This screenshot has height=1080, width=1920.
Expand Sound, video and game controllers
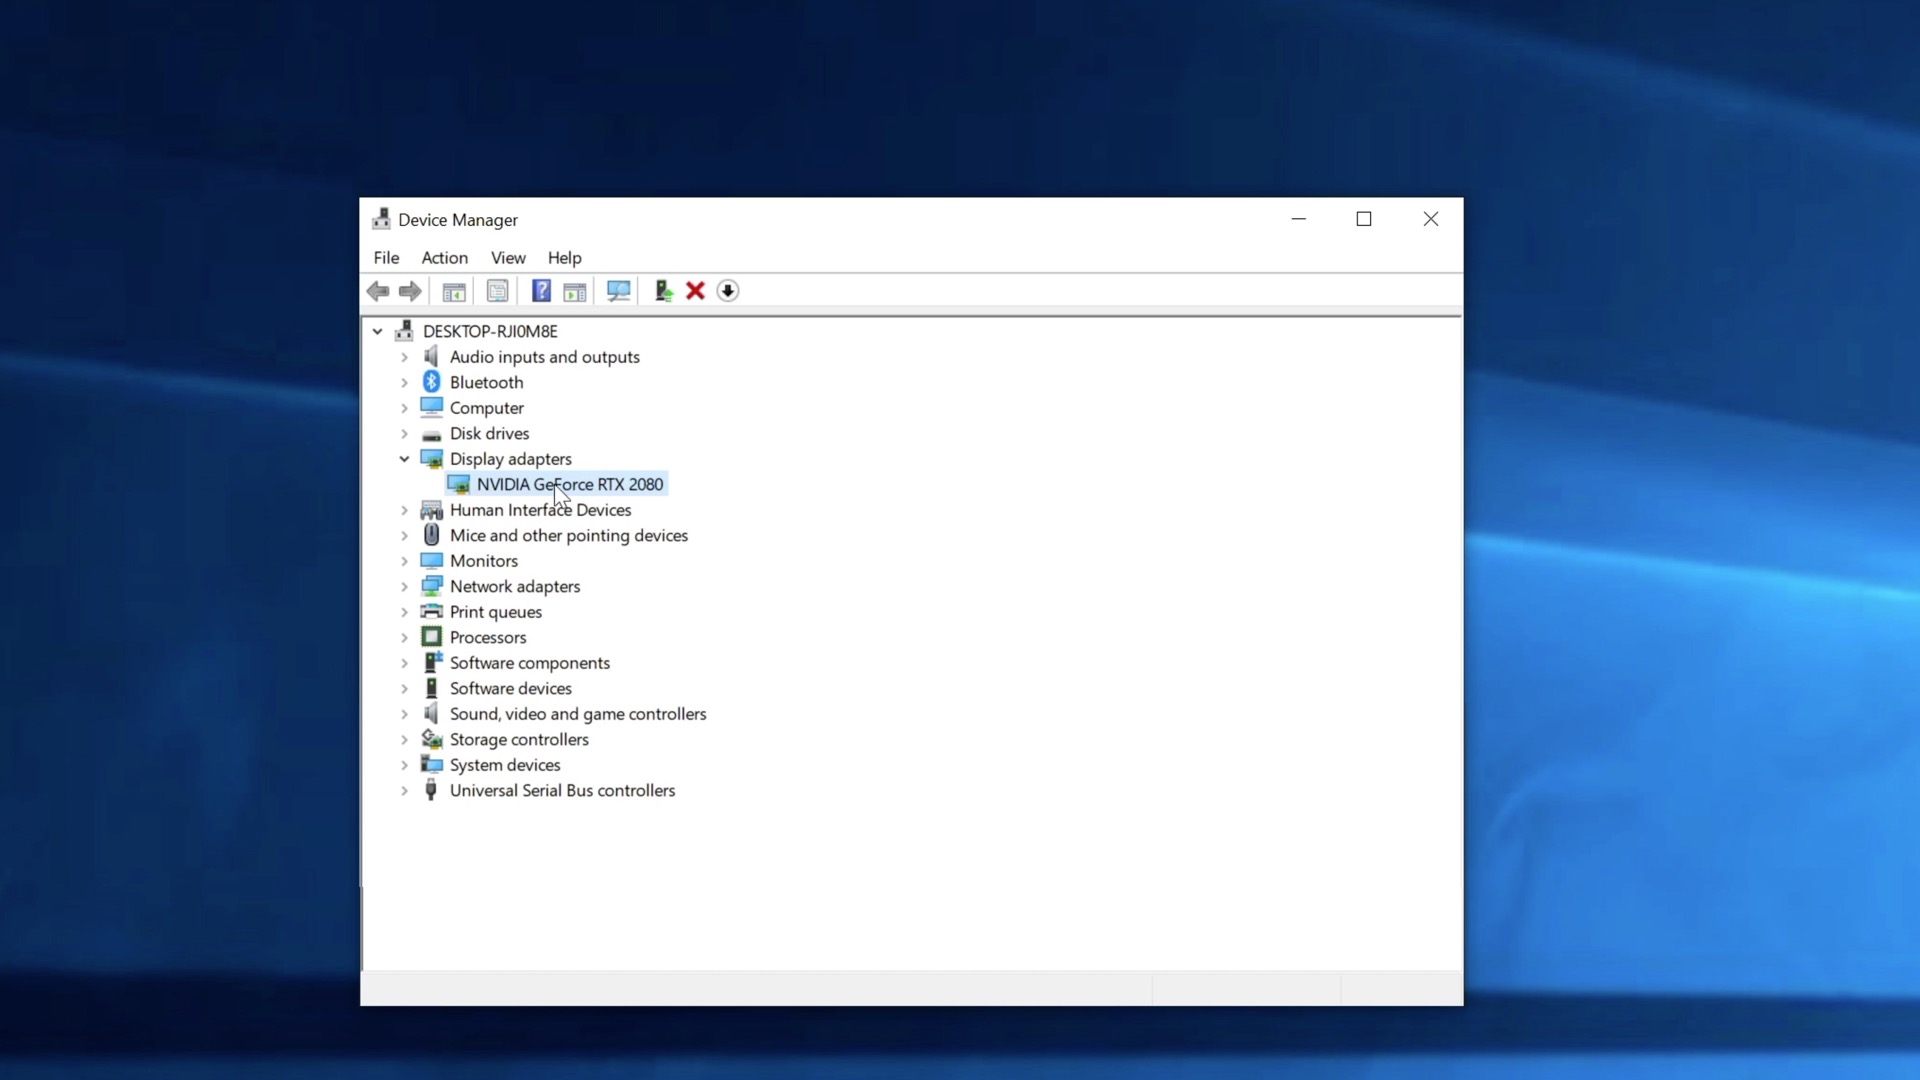point(404,714)
